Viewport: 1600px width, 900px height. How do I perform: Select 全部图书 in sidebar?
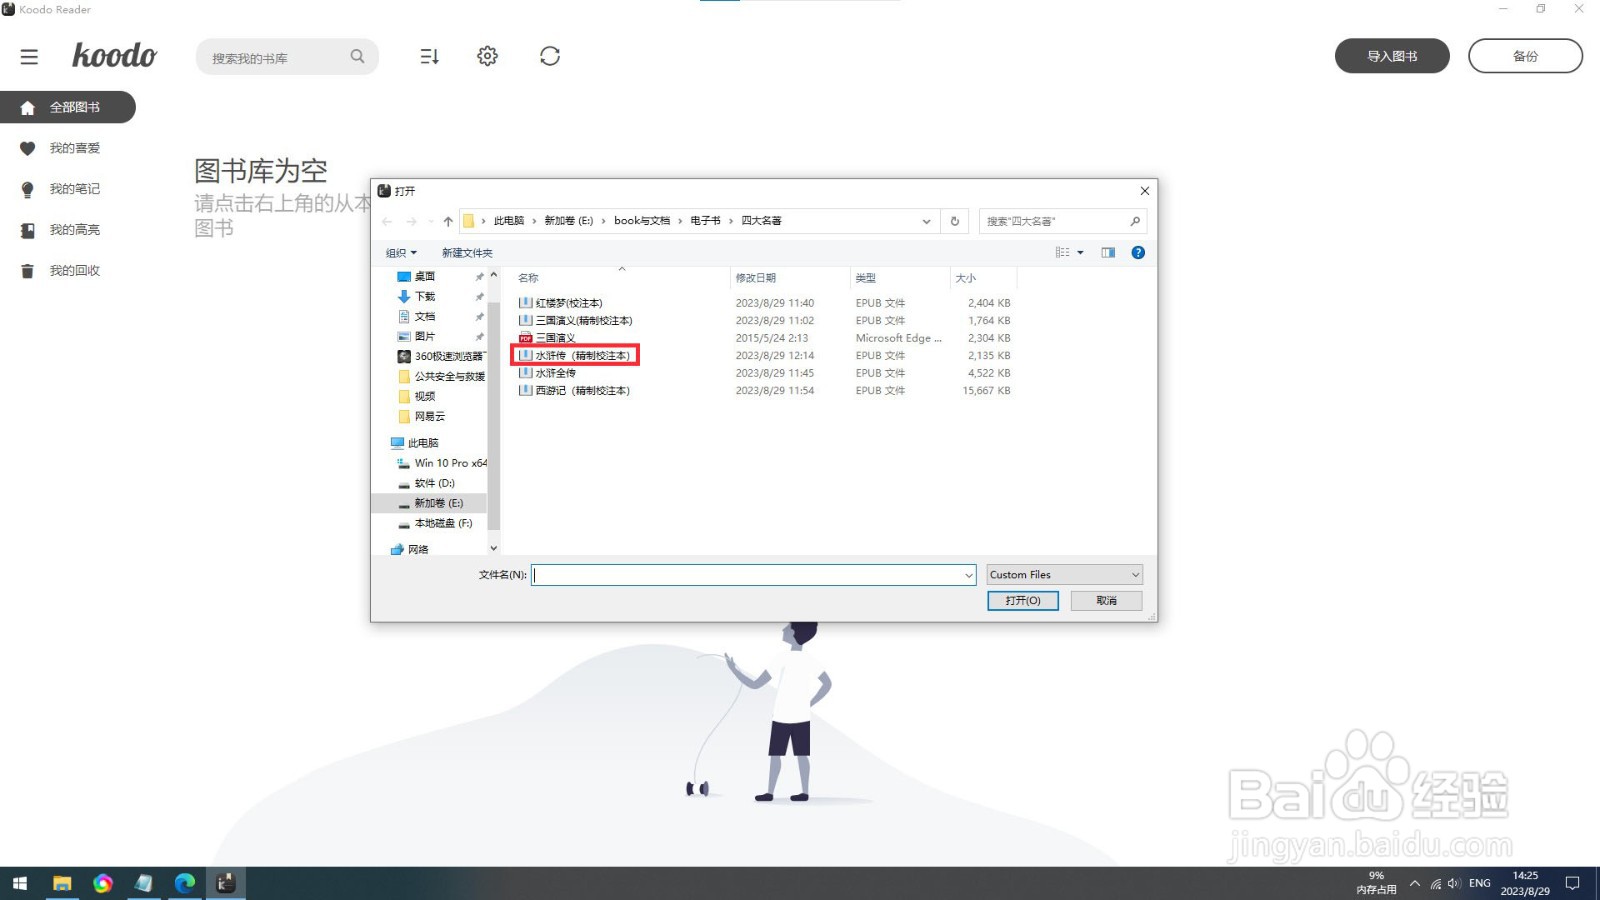tap(67, 107)
